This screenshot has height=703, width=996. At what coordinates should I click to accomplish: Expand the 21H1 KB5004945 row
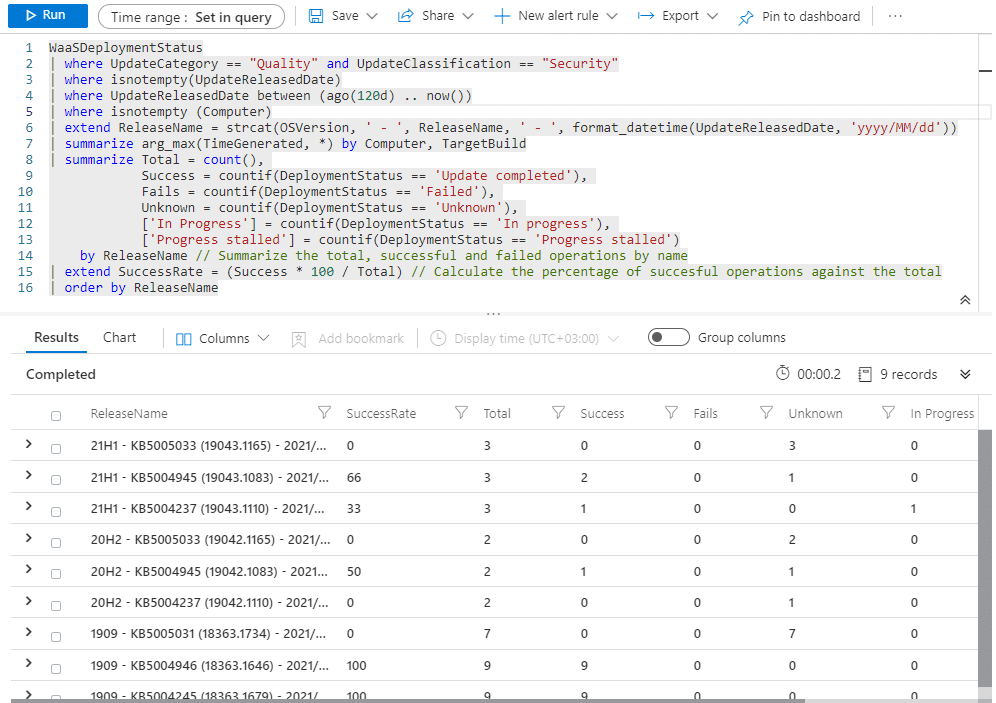tap(29, 475)
